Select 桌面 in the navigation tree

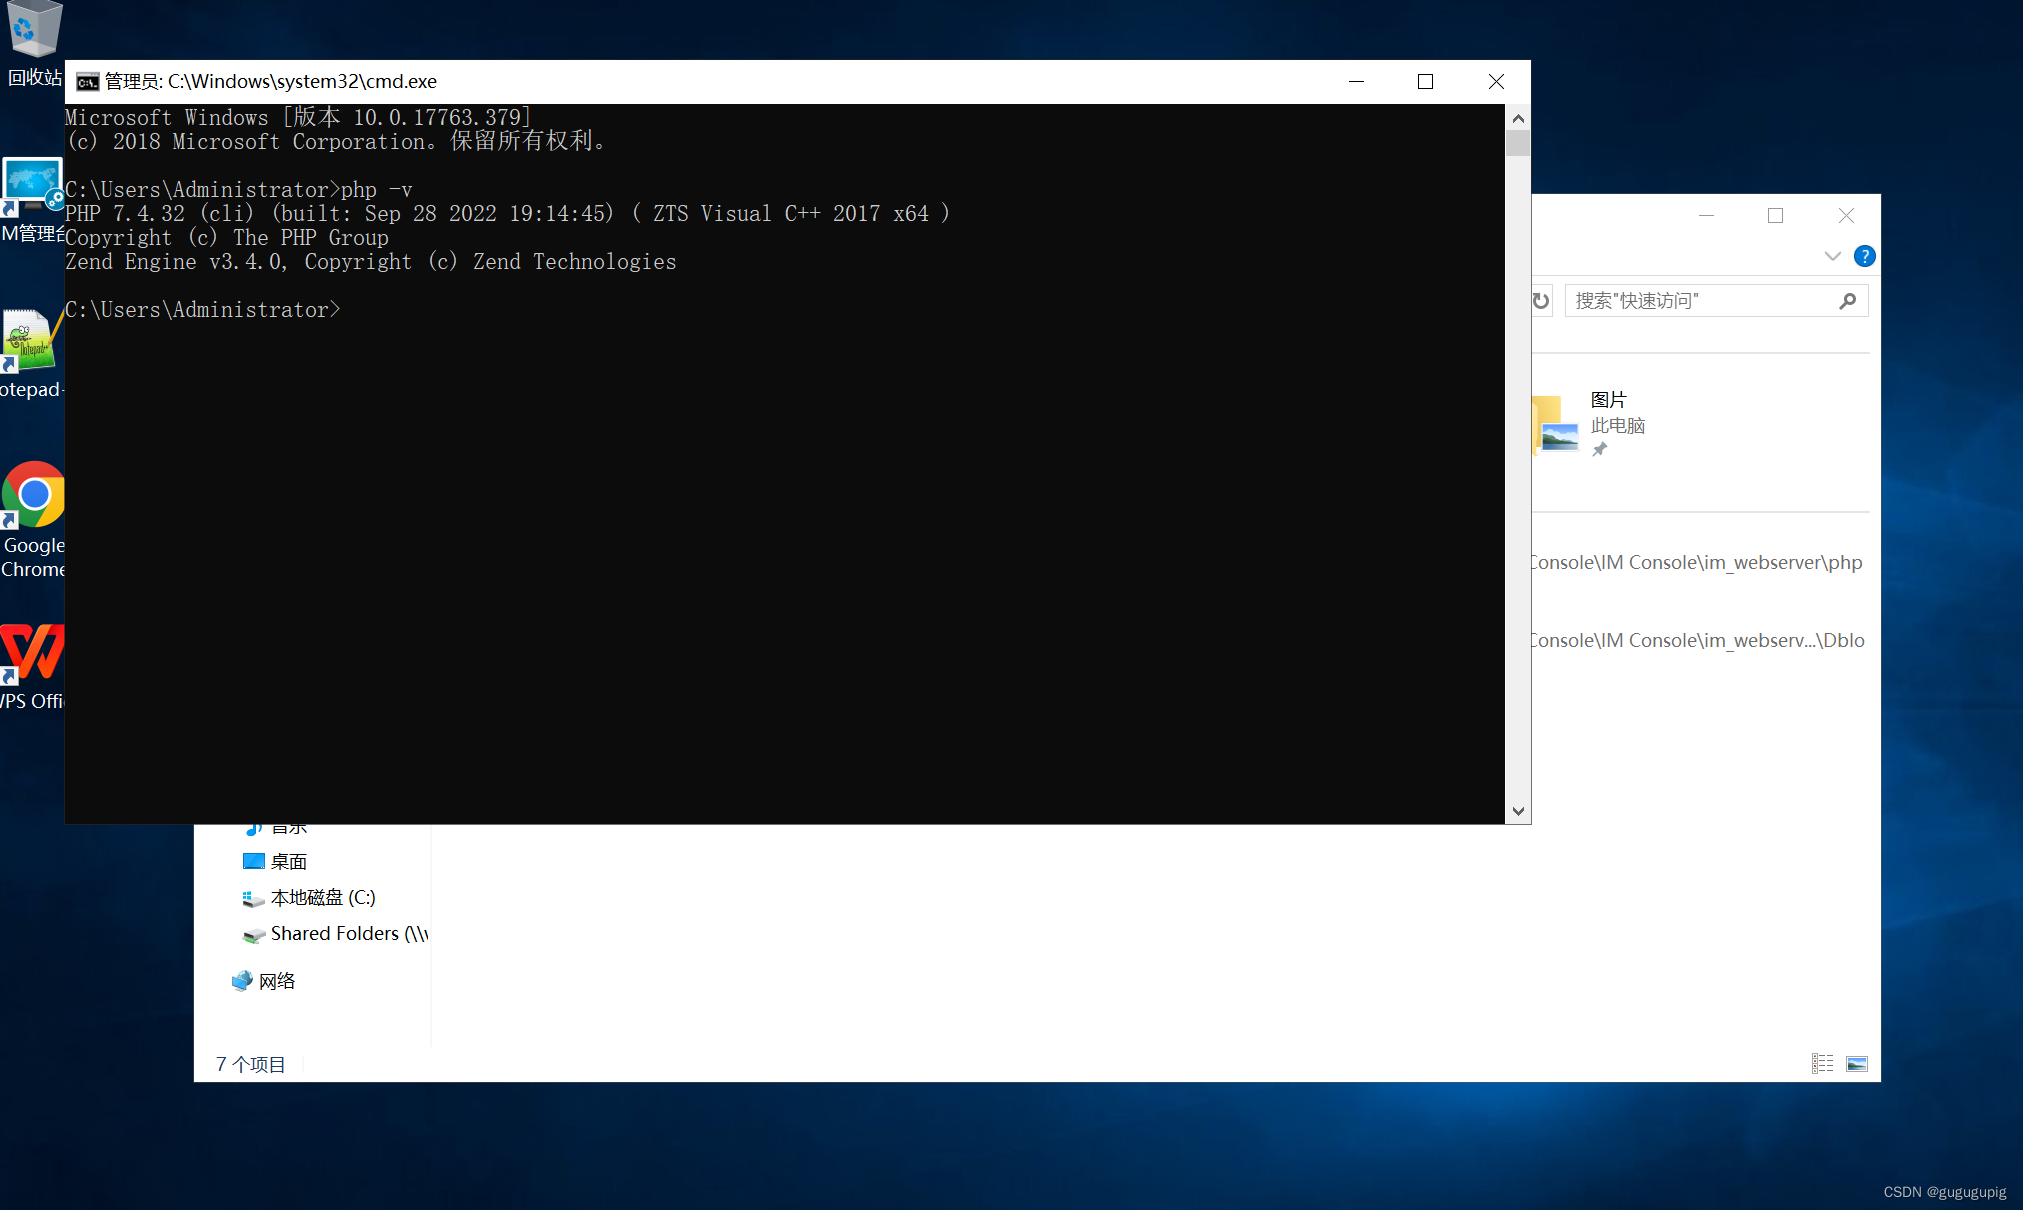[x=288, y=862]
